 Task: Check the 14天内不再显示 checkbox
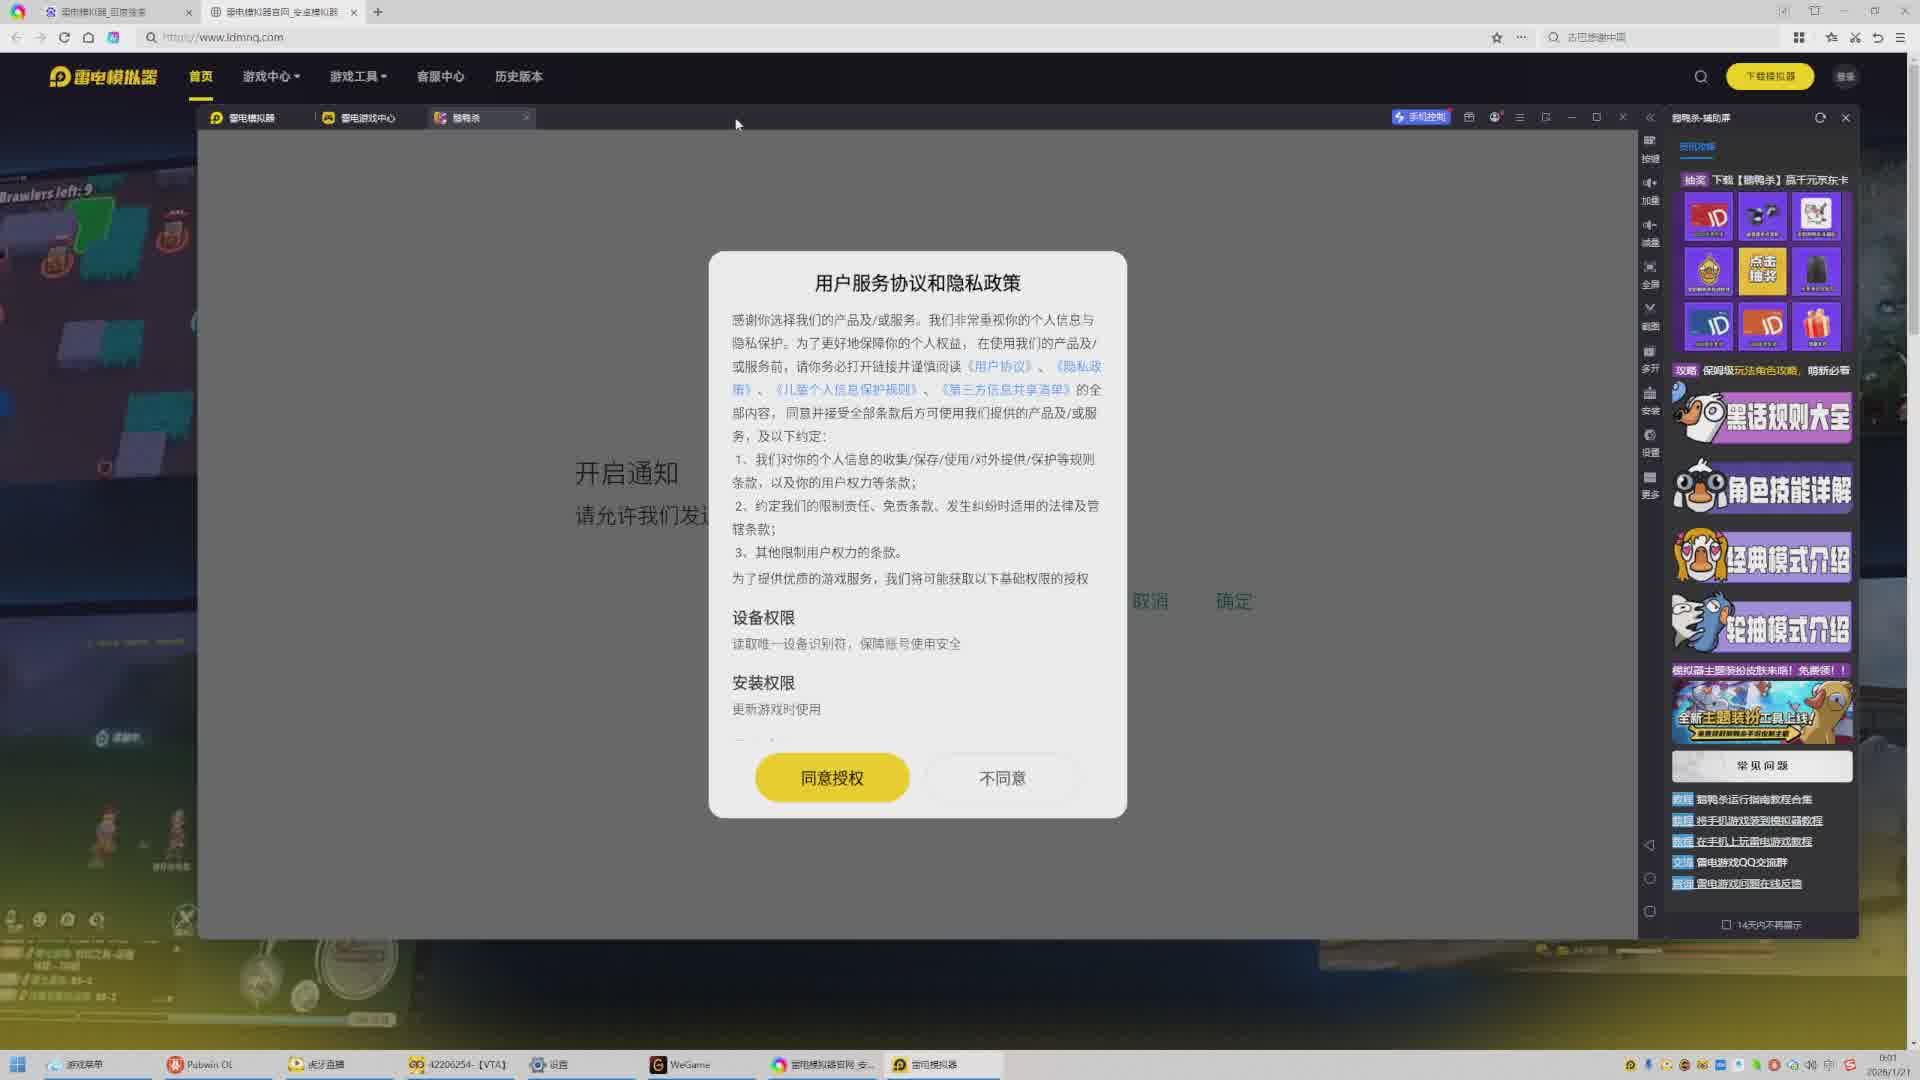(1726, 925)
